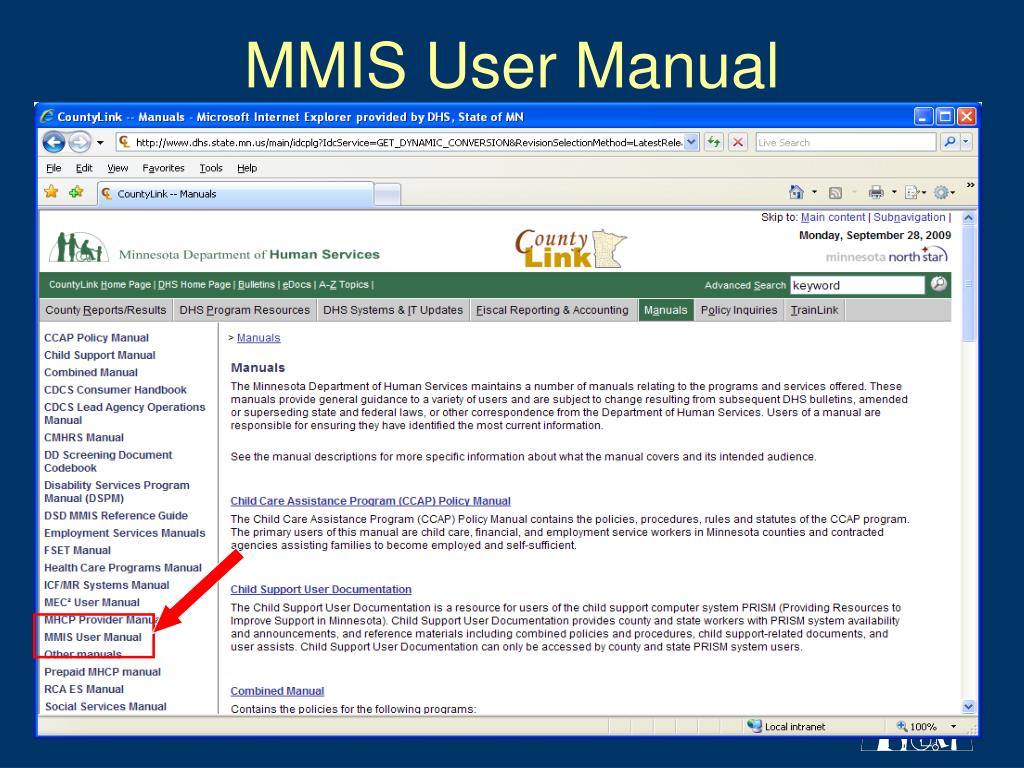This screenshot has width=1024, height=768.
Task: Open the Home icon dropdown arrow
Action: [x=814, y=192]
